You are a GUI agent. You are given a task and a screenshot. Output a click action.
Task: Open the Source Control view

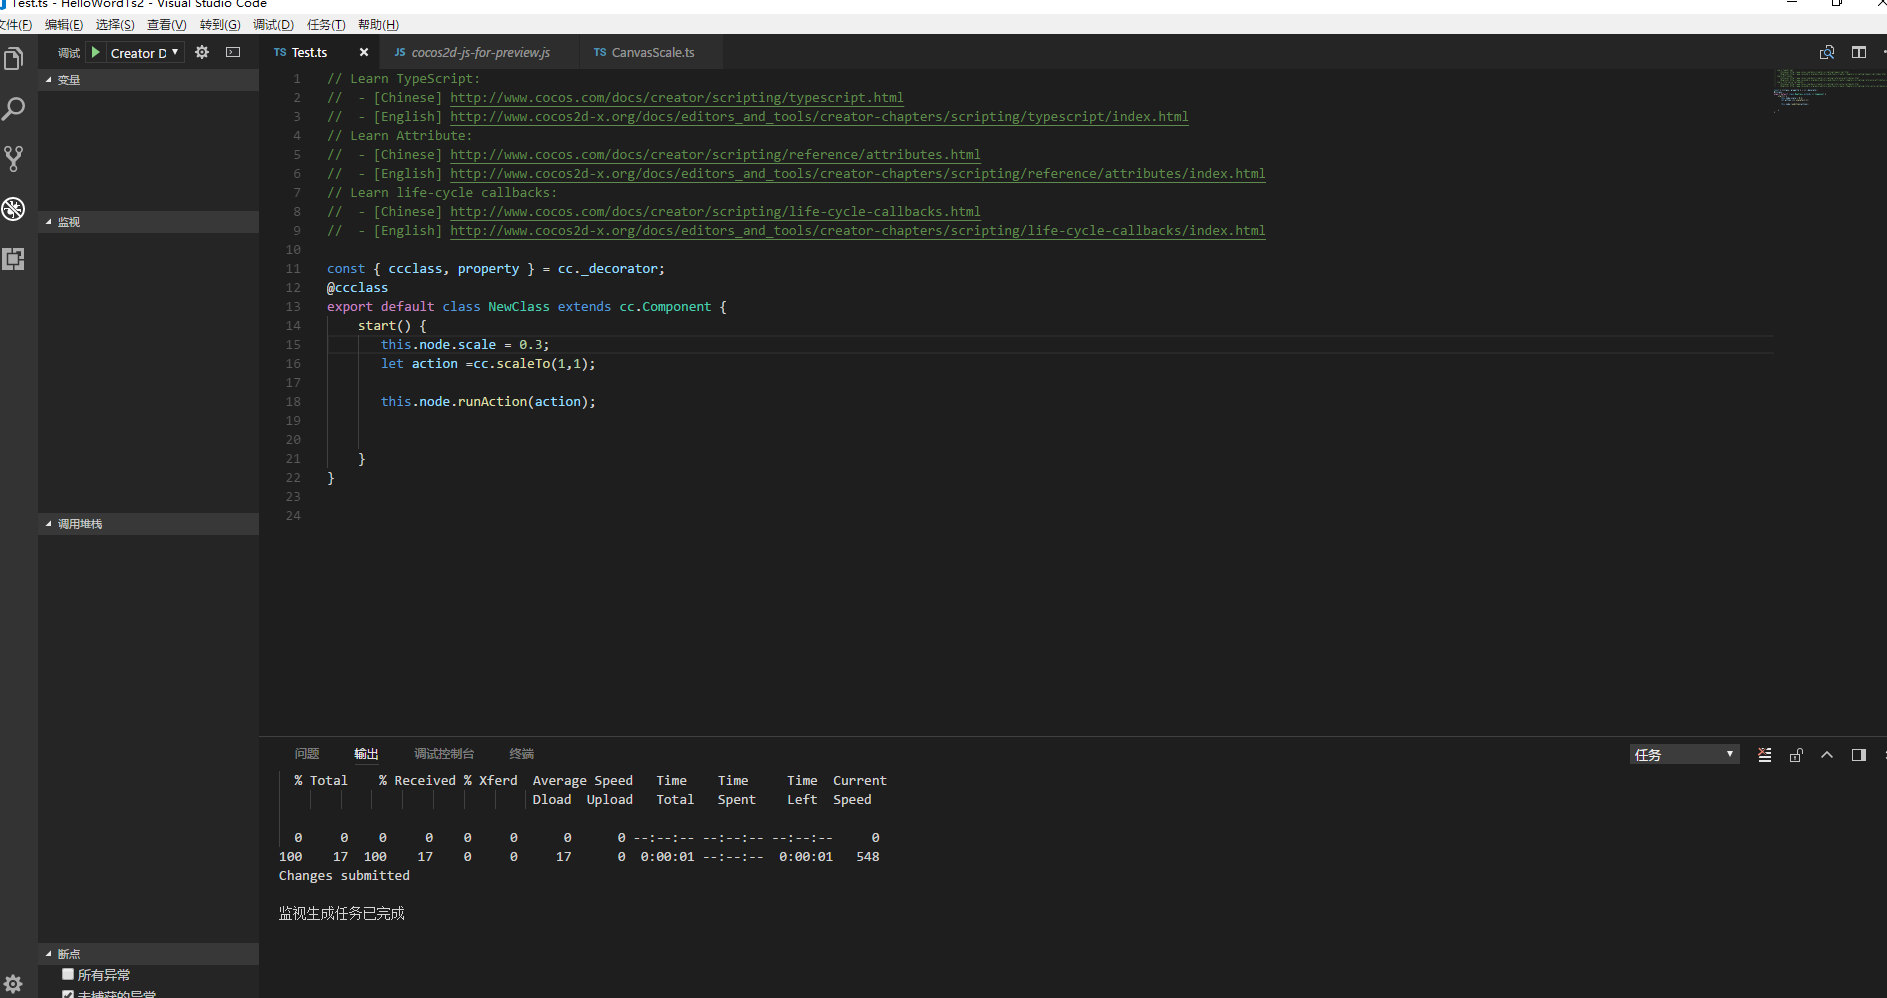(x=14, y=159)
